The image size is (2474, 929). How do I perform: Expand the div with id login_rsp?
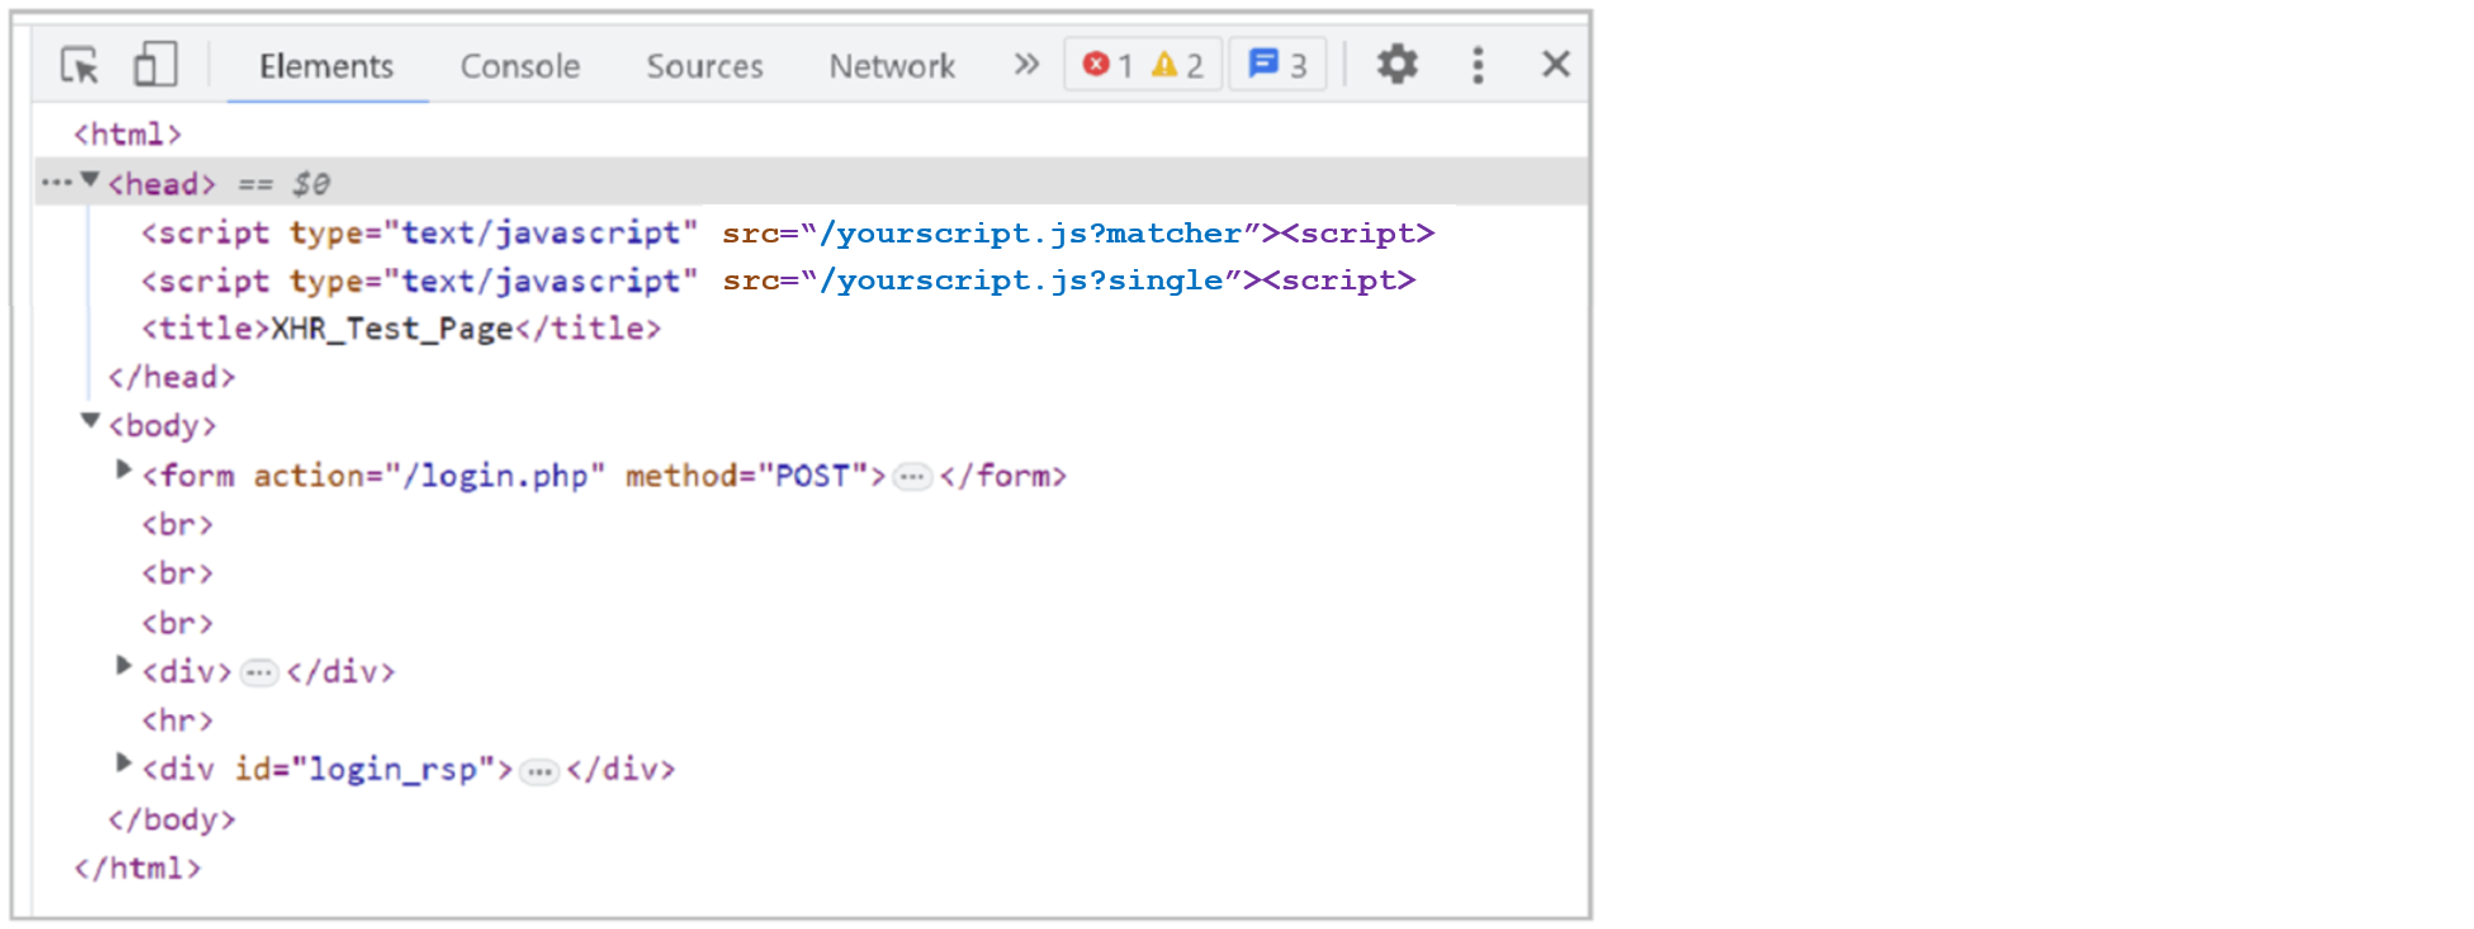(122, 765)
